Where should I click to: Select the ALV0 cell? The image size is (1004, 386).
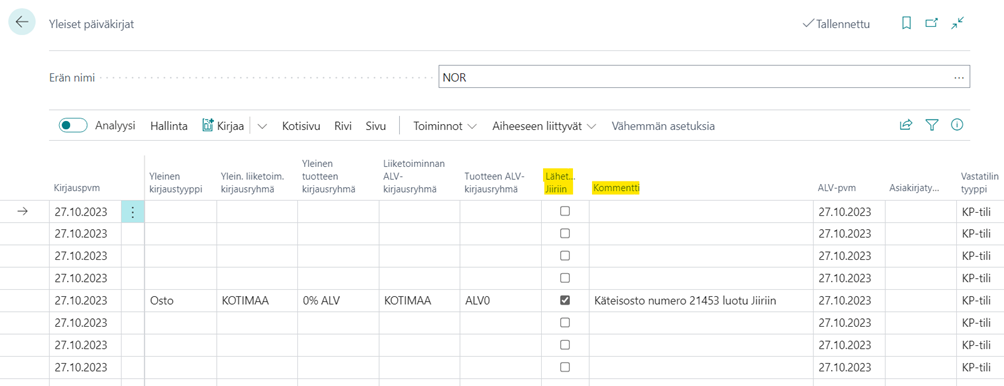[500, 301]
